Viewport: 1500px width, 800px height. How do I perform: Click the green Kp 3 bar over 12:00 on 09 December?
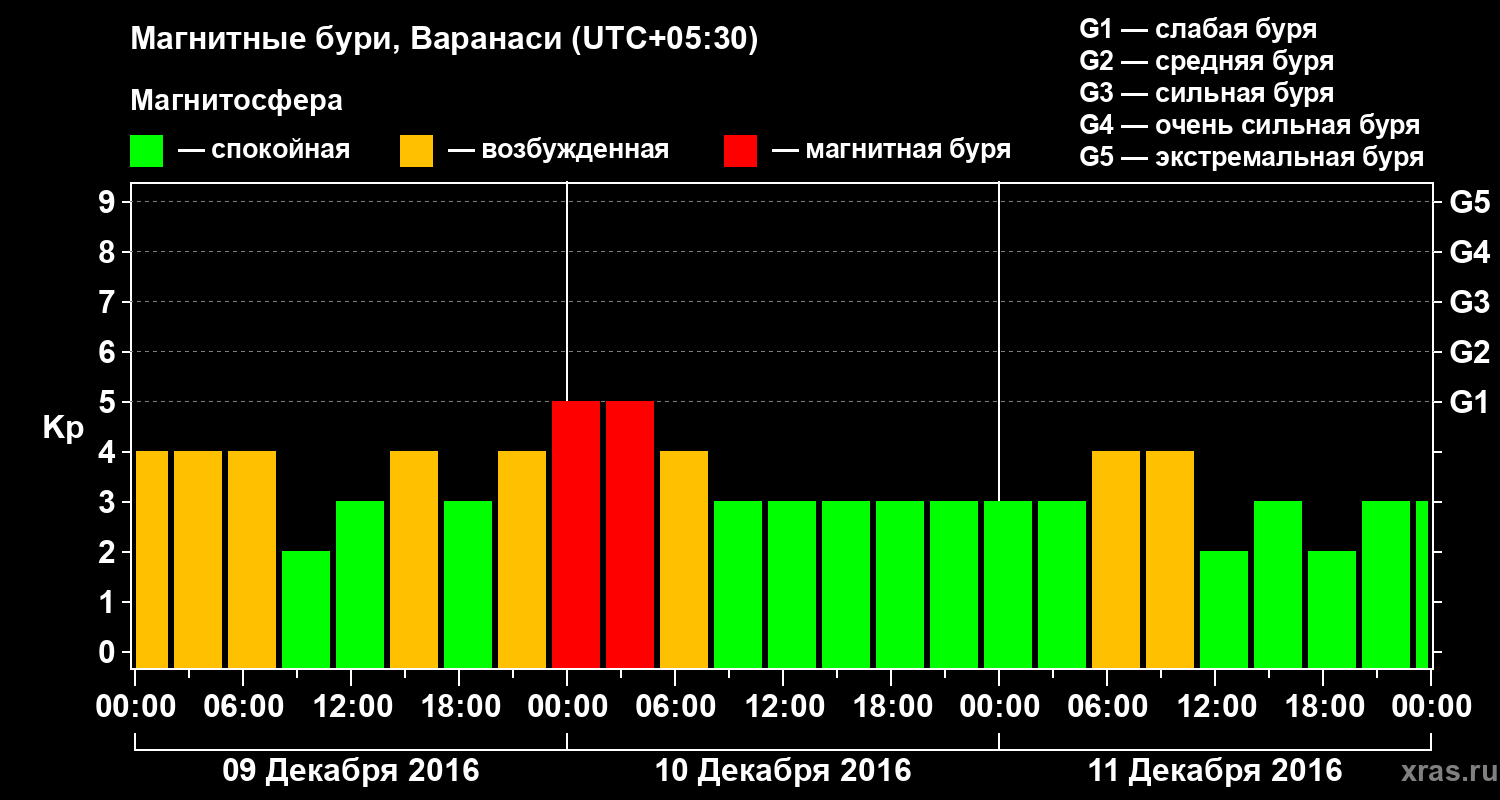tap(360, 584)
